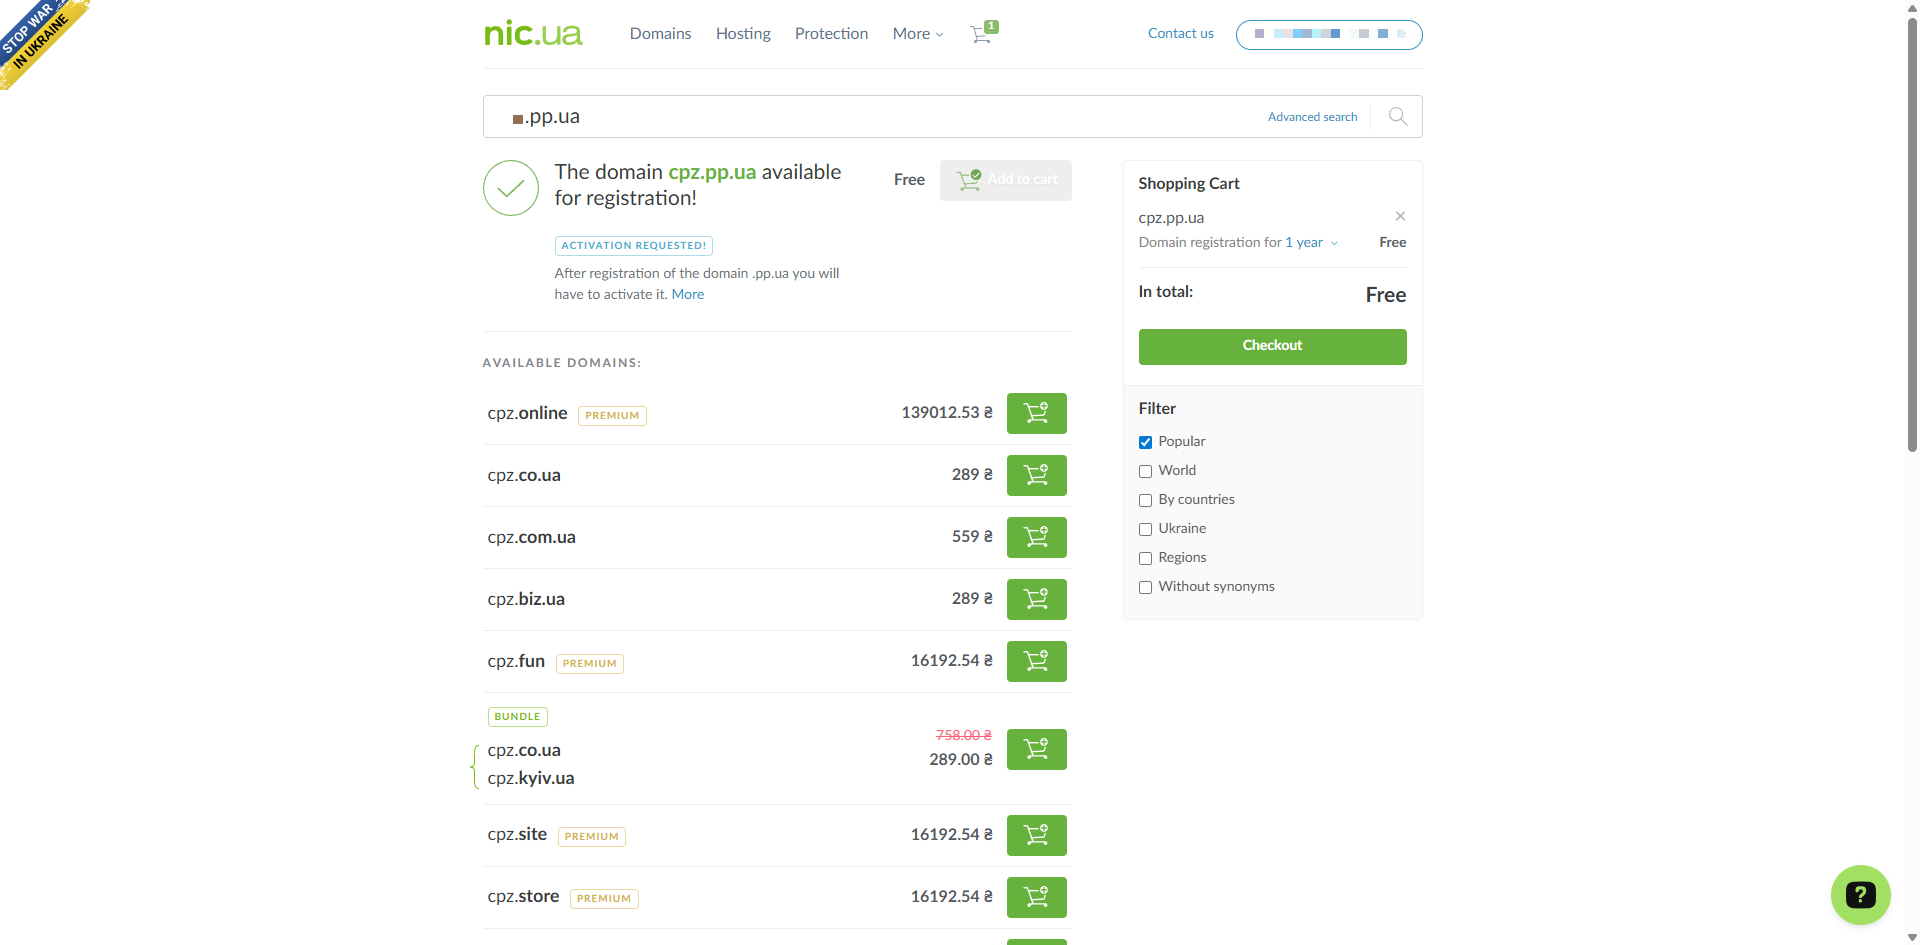Add cpz.com.ua to cart
The height and width of the screenshot is (945, 1920).
click(x=1036, y=537)
